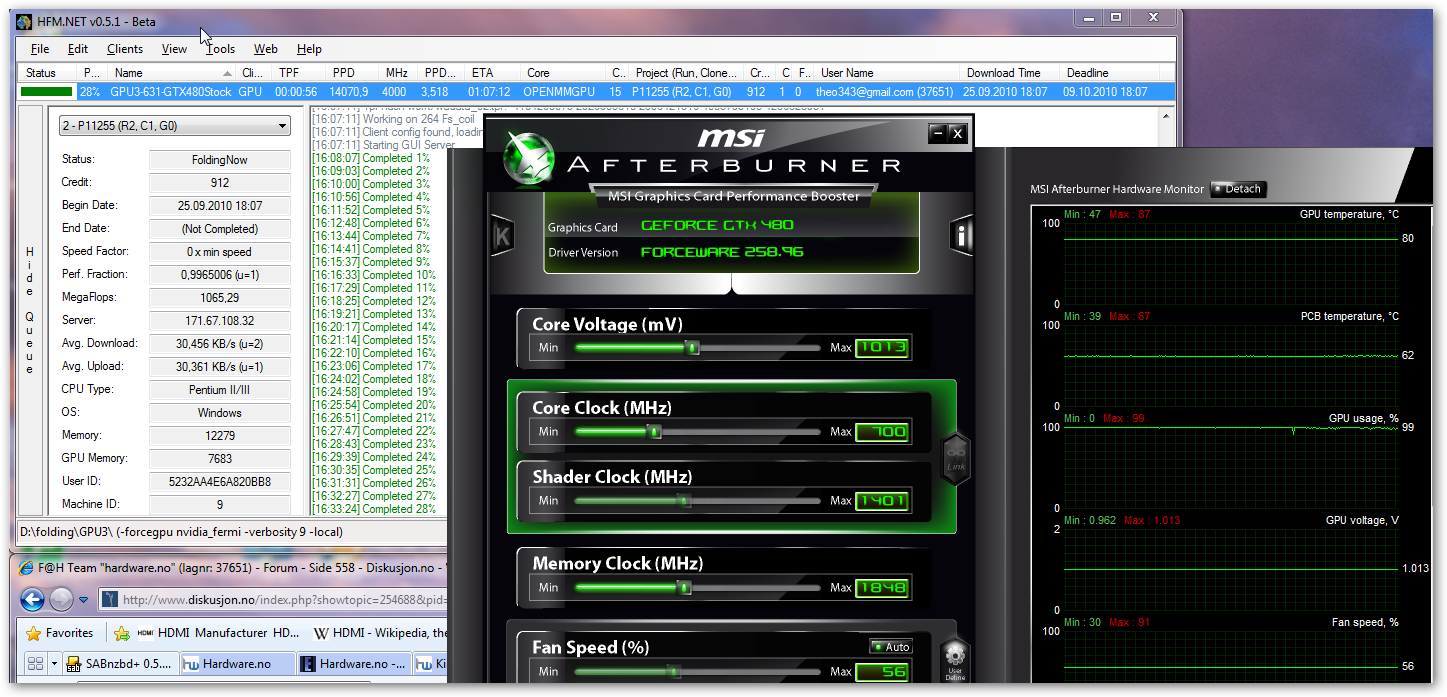Screen dimensions: 1447x697
Task: Click the Internet Explorer forward button
Action: (62, 599)
